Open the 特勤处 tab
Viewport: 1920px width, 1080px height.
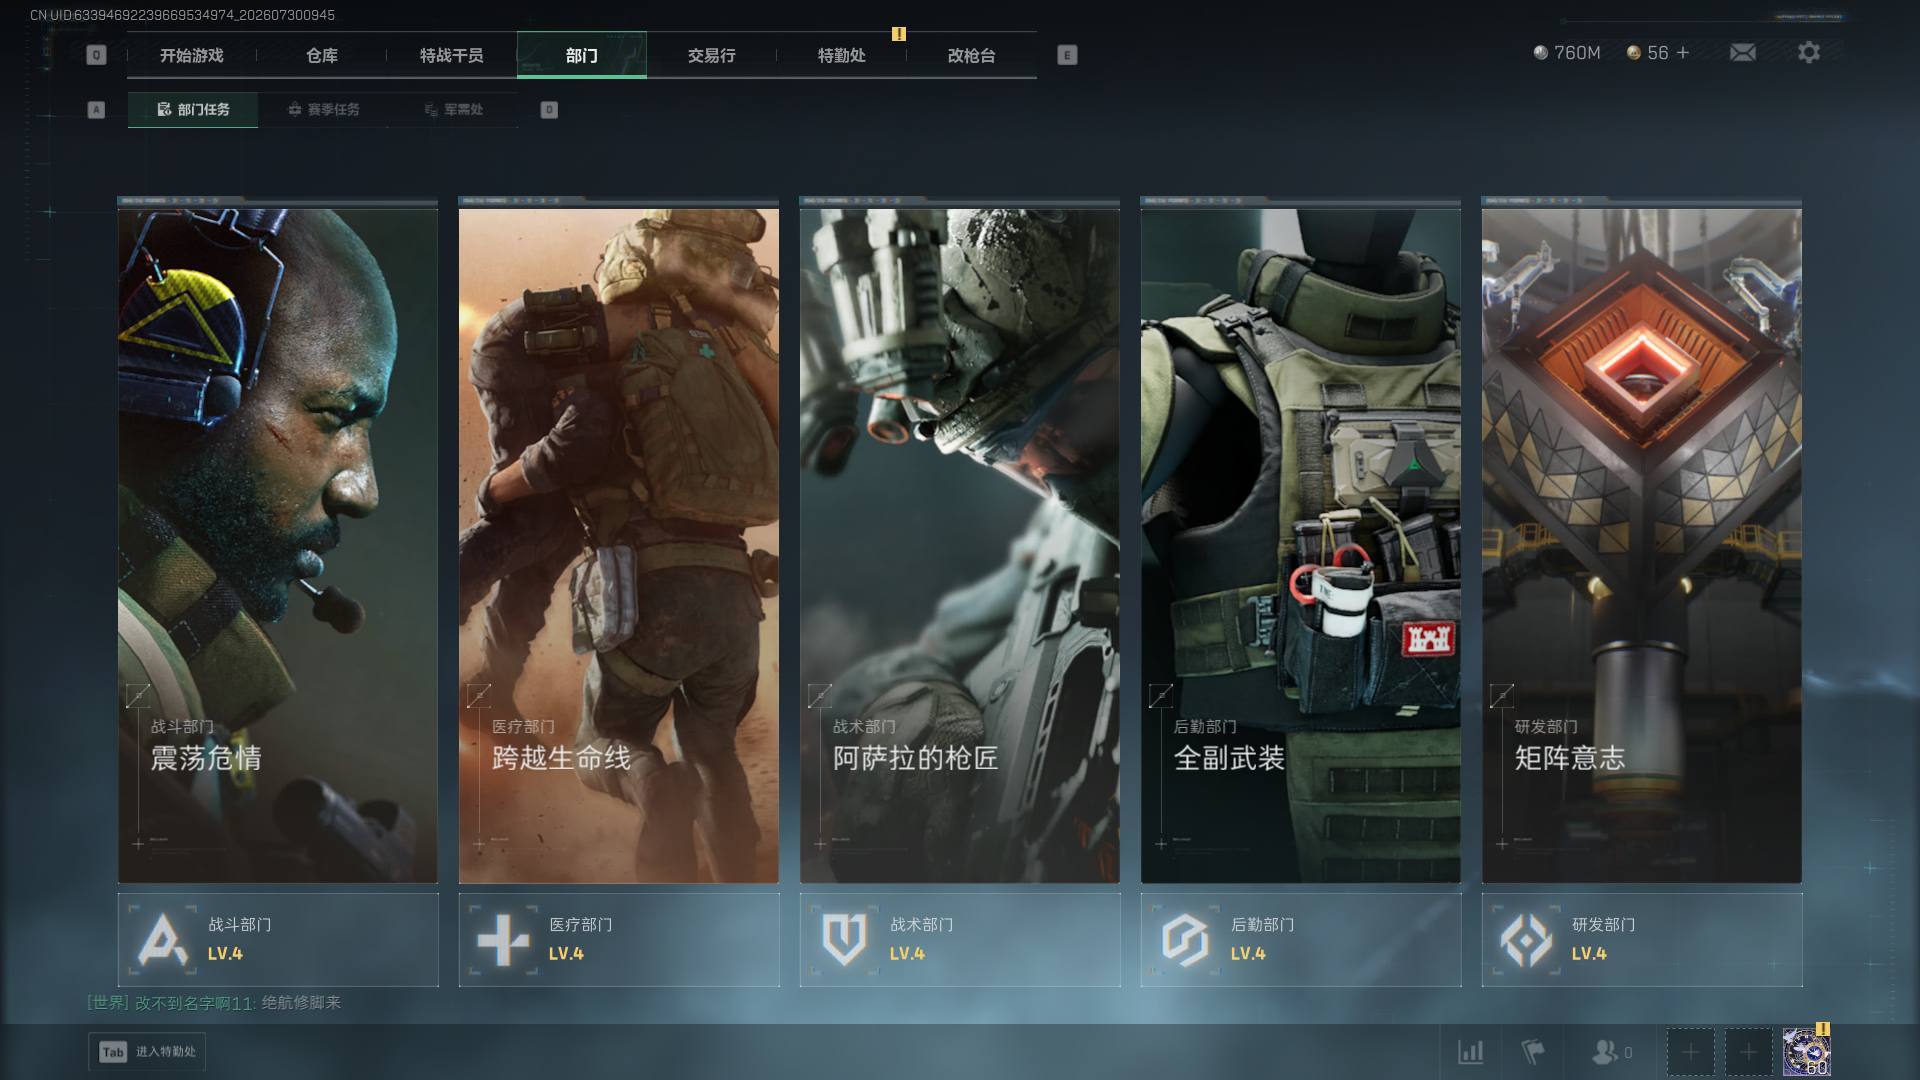click(841, 55)
